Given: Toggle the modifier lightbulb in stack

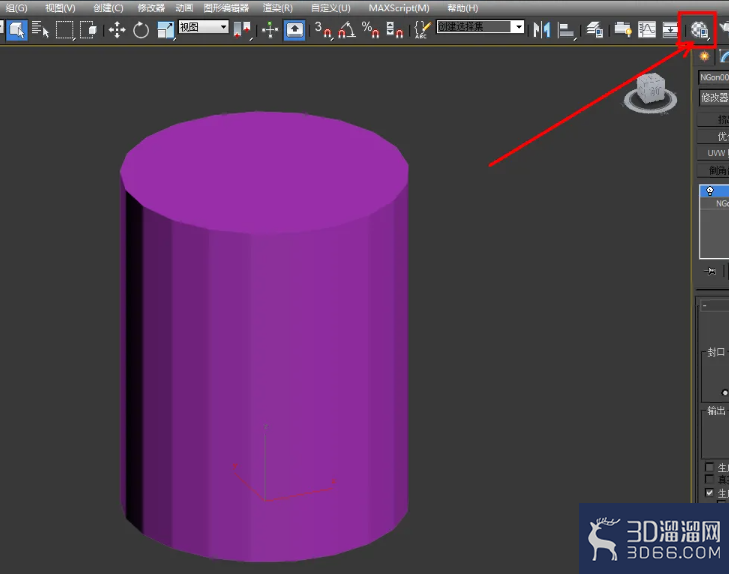Looking at the screenshot, I should (x=710, y=191).
